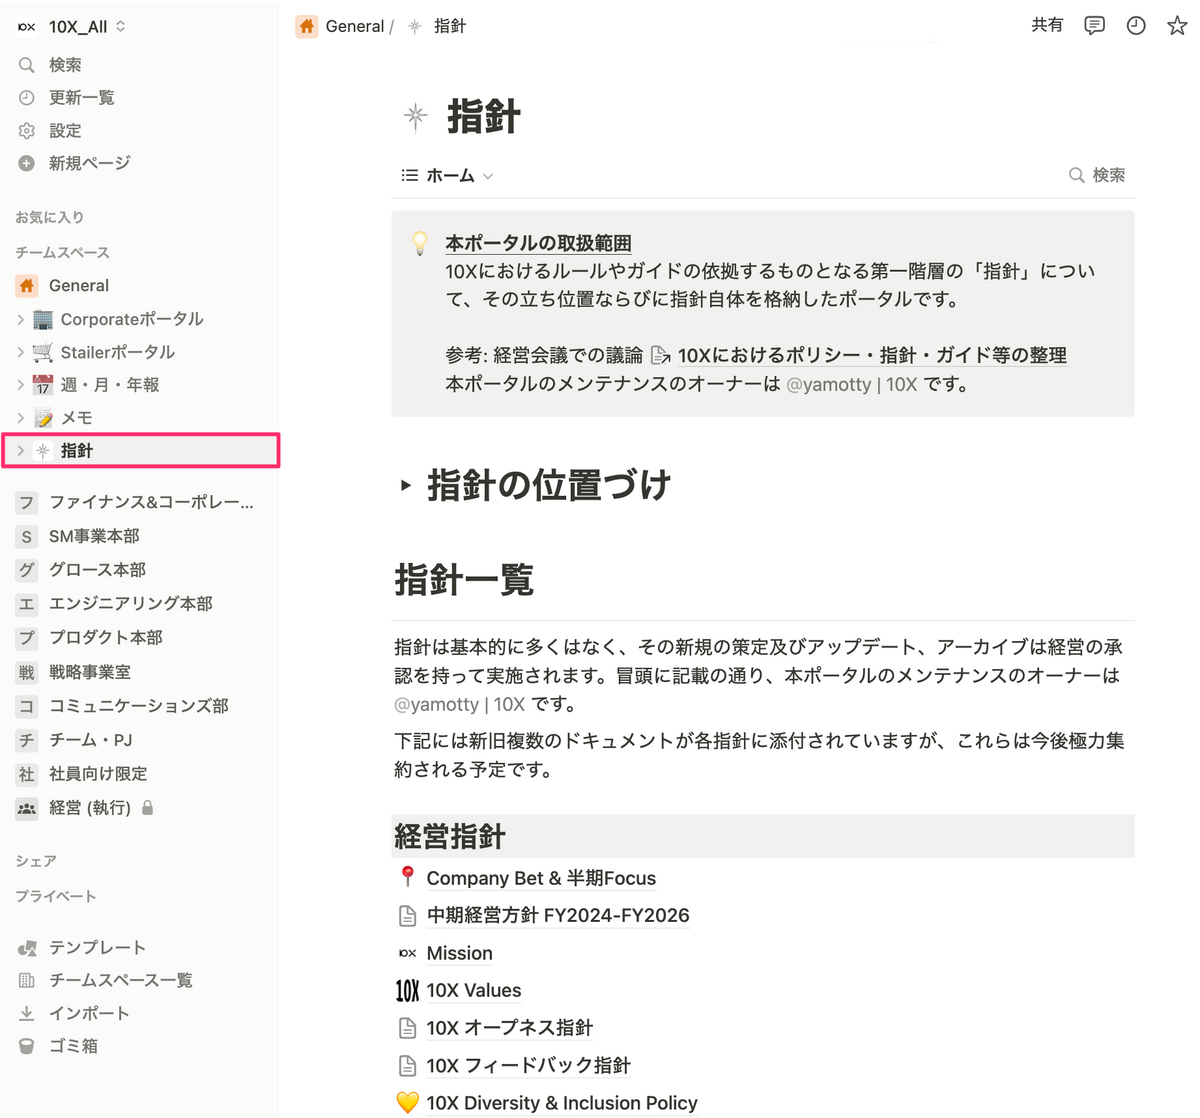Open the comments speech-bubble icon

click(1094, 26)
